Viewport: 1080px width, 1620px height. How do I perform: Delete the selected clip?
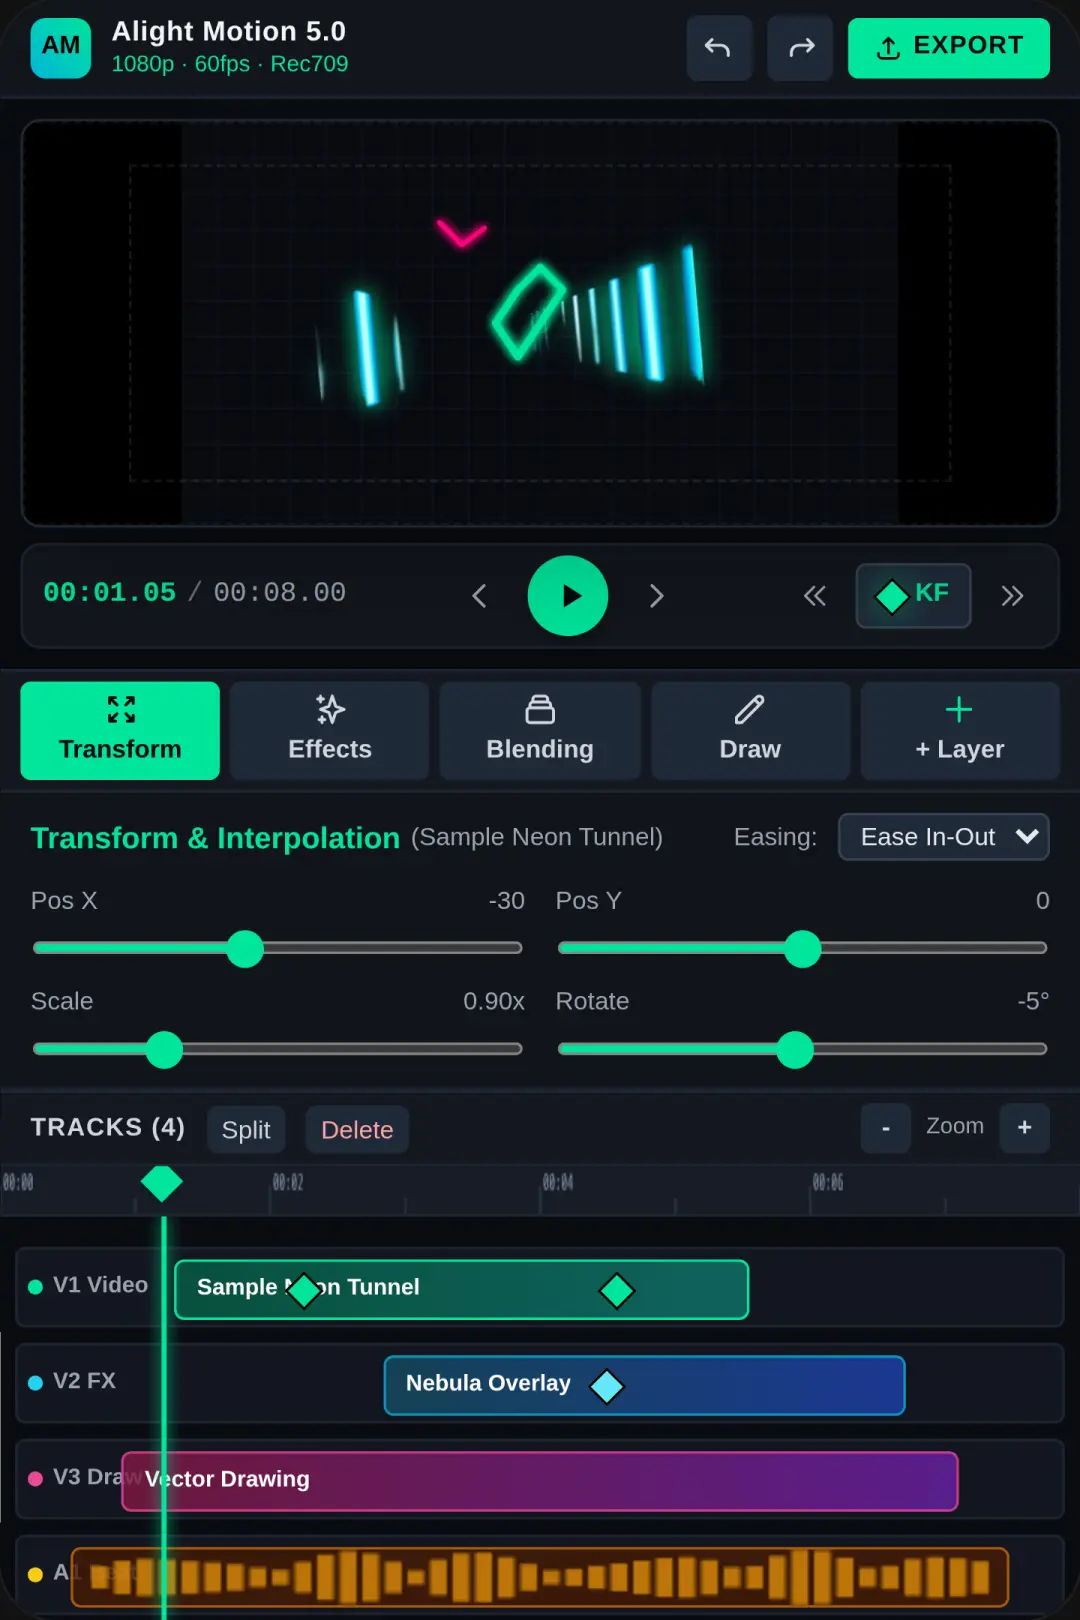coord(357,1130)
